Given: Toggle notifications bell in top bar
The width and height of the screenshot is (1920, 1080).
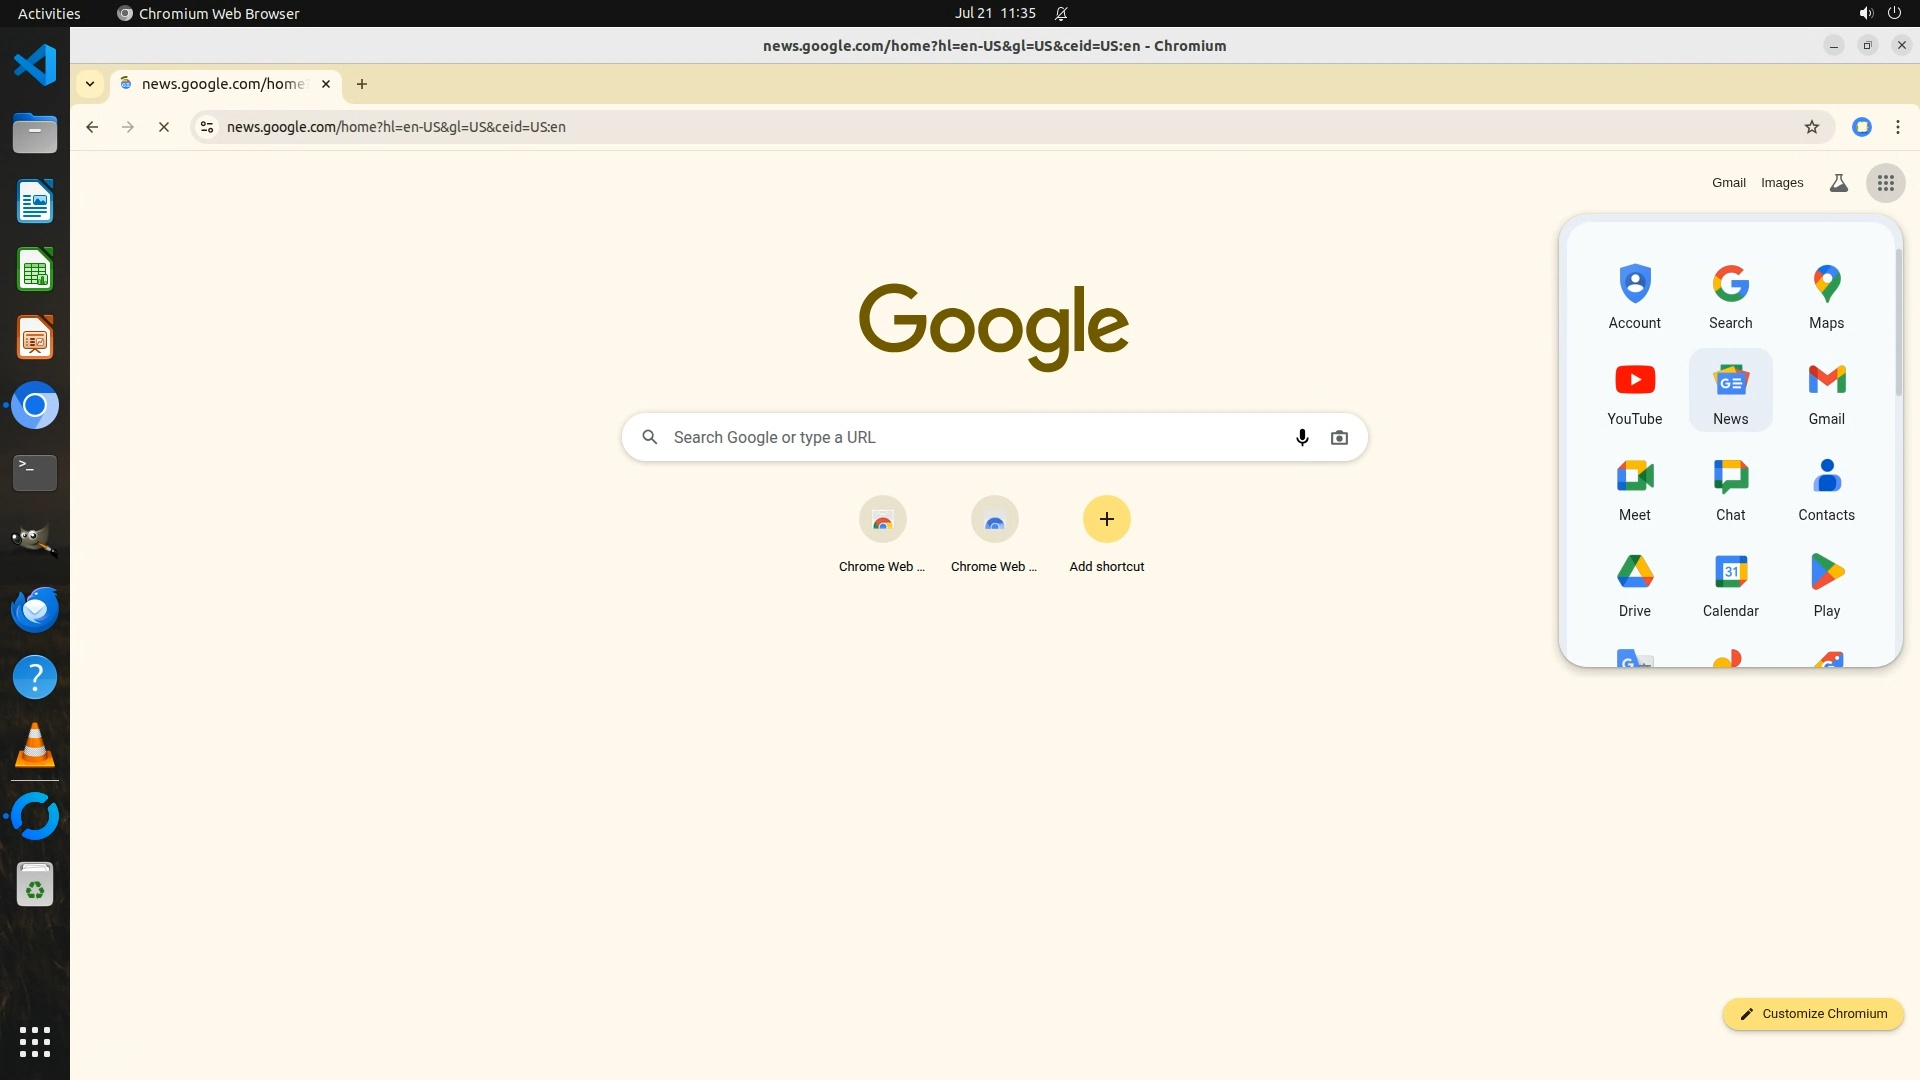Looking at the screenshot, I should [1061, 13].
